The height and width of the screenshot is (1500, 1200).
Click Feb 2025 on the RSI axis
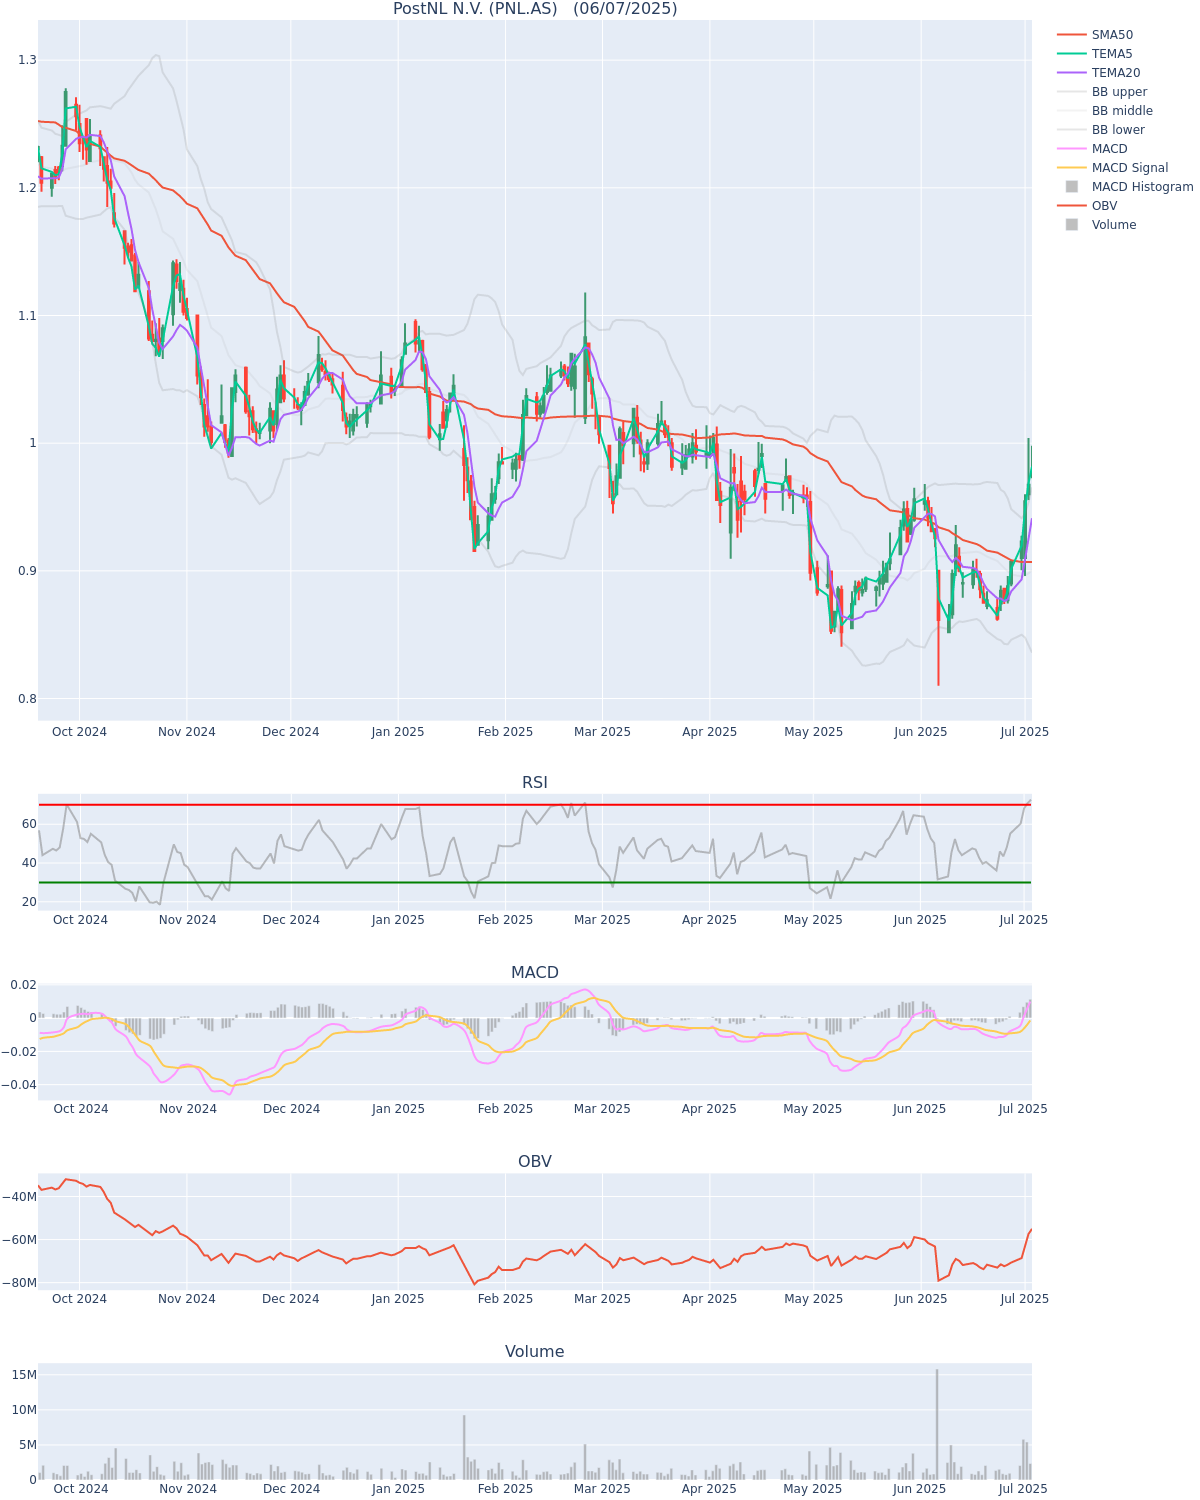(x=505, y=920)
